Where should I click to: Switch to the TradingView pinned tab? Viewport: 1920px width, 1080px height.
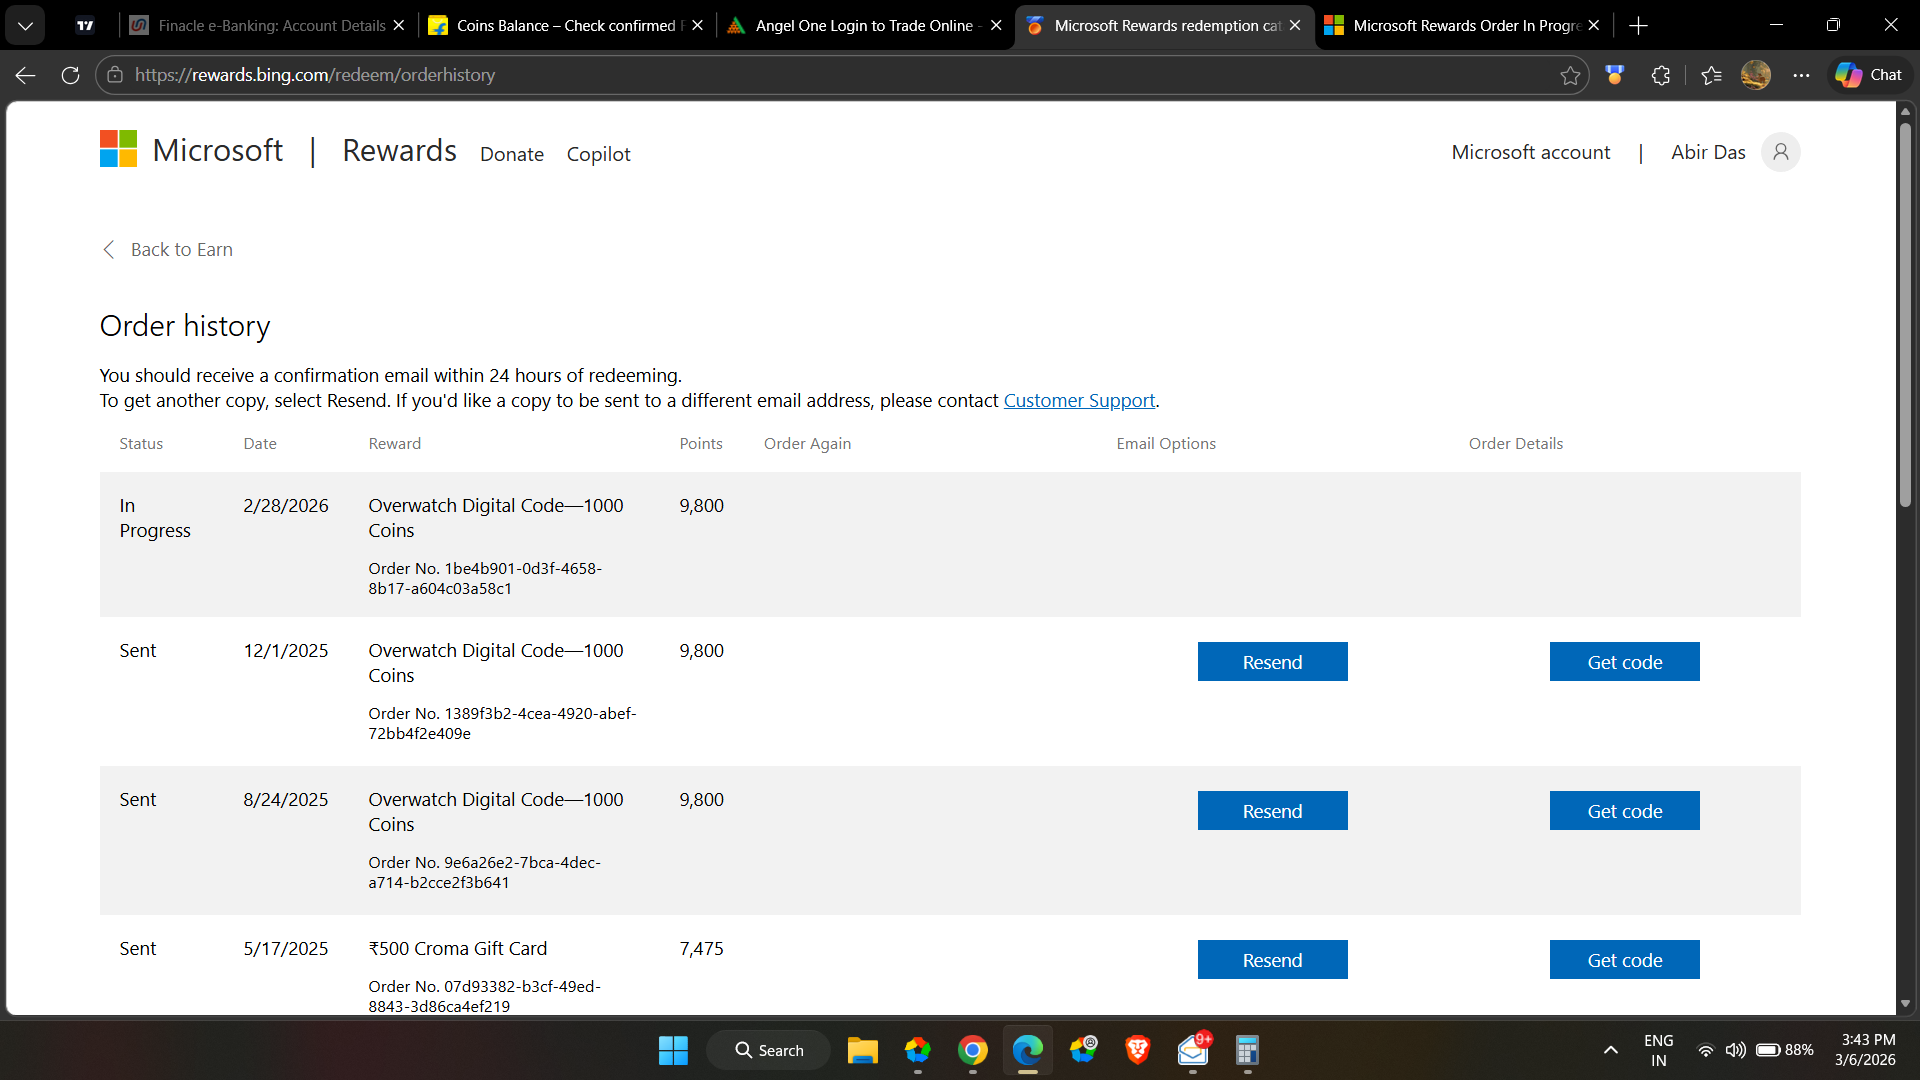[86, 25]
